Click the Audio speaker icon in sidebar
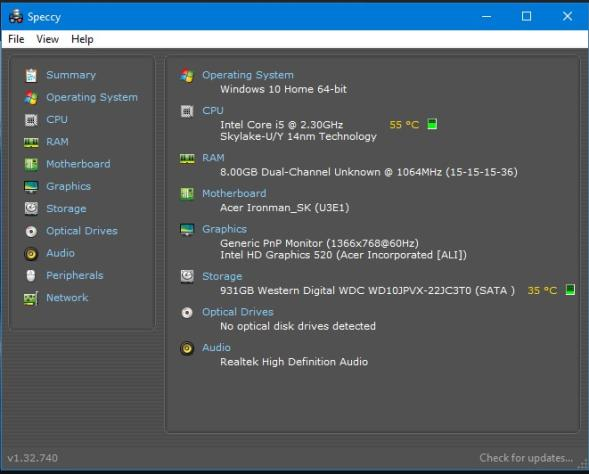 pyautogui.click(x=31, y=254)
